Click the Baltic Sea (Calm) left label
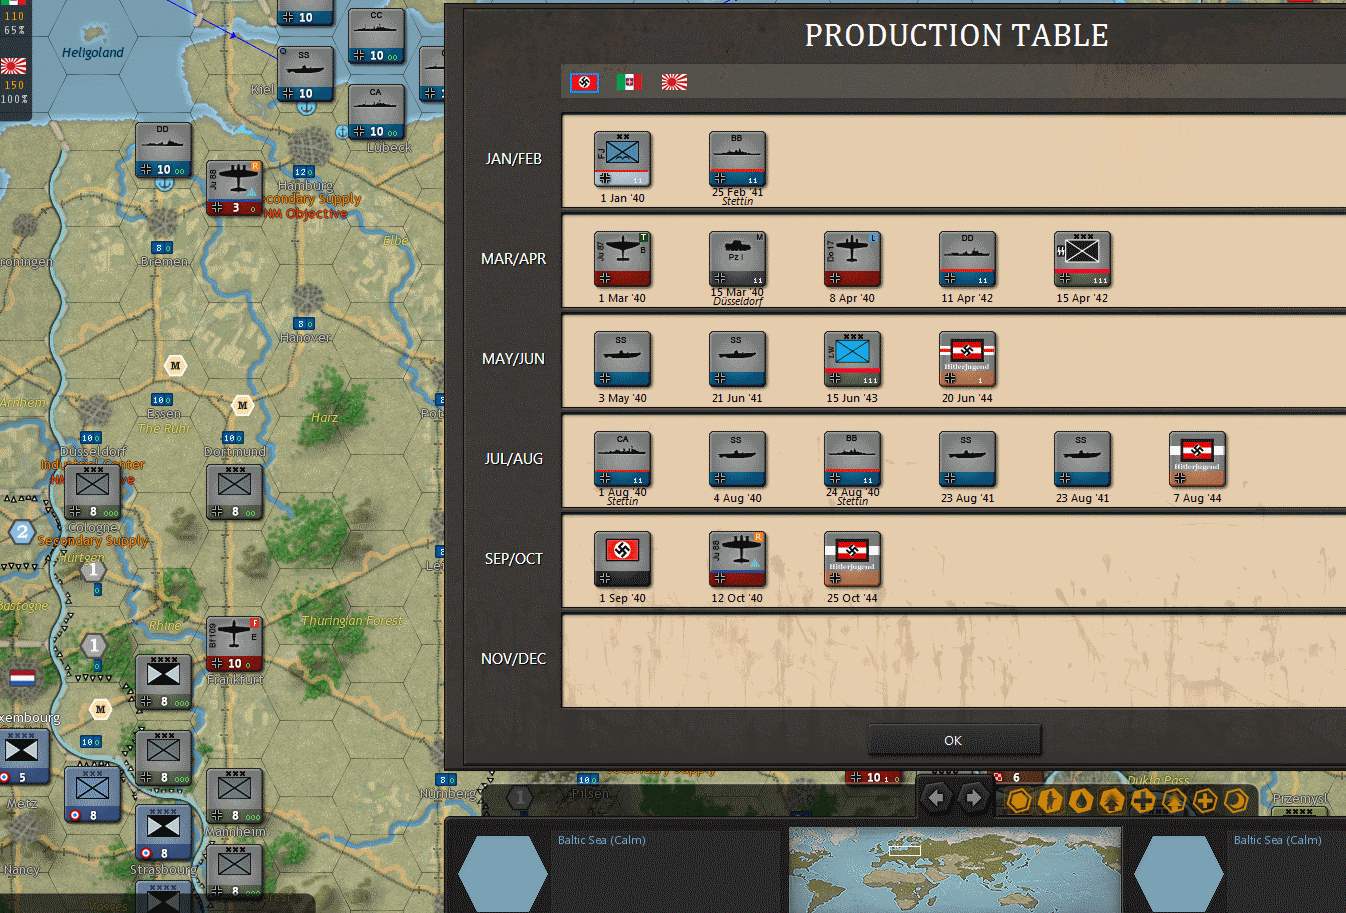Image resolution: width=1346 pixels, height=913 pixels. [x=601, y=840]
